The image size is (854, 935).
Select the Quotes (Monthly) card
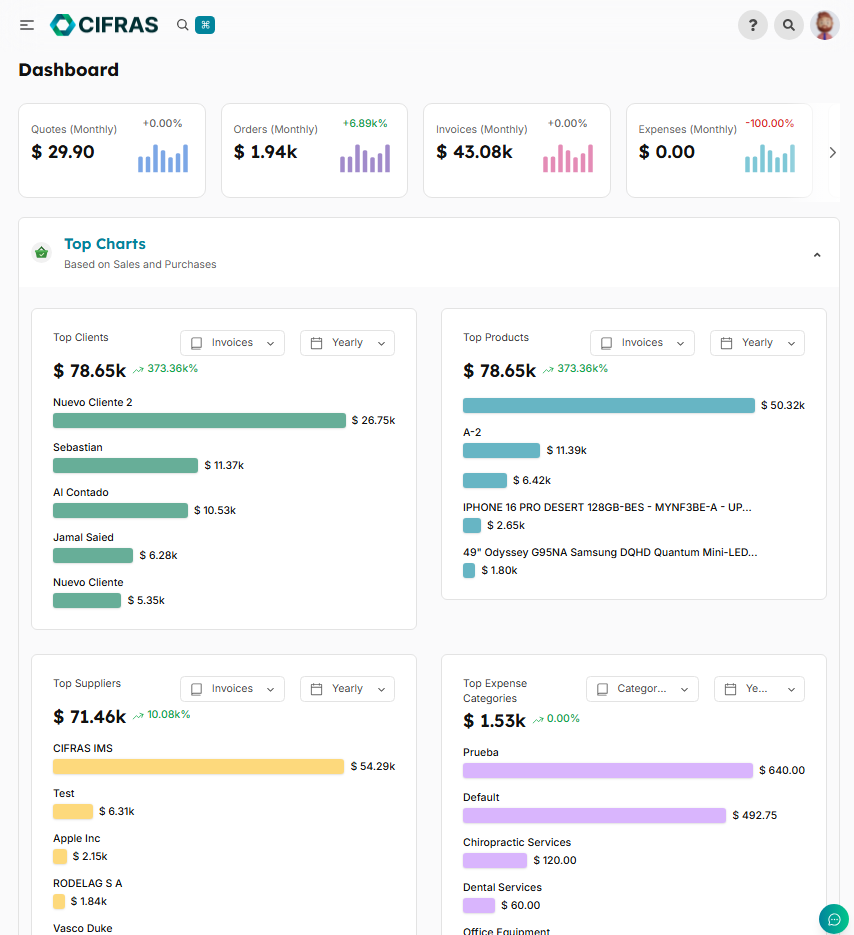(112, 150)
